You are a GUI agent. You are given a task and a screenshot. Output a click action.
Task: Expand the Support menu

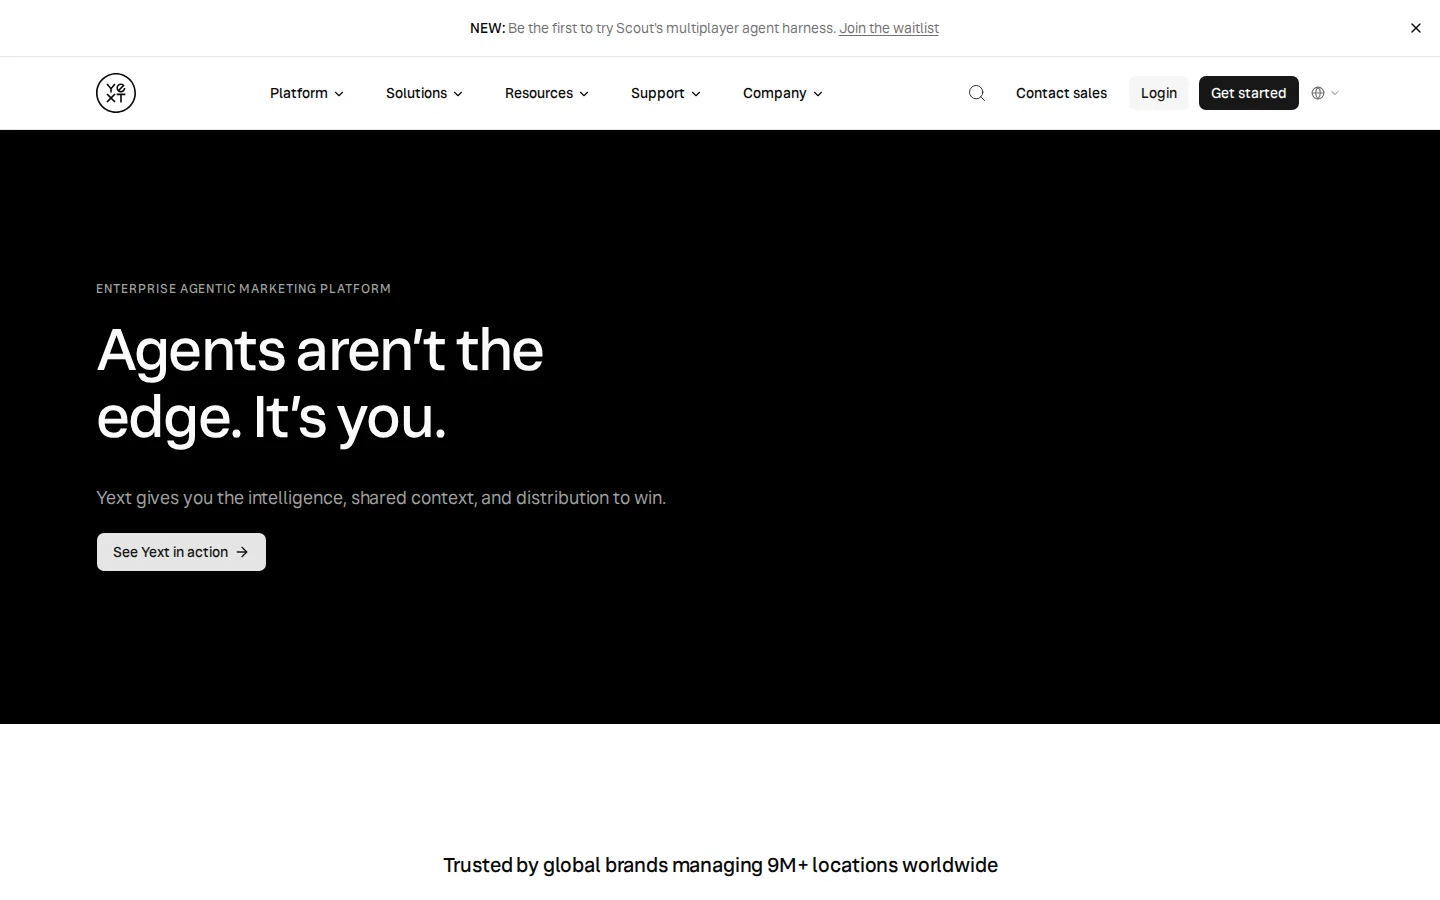[x=665, y=93]
